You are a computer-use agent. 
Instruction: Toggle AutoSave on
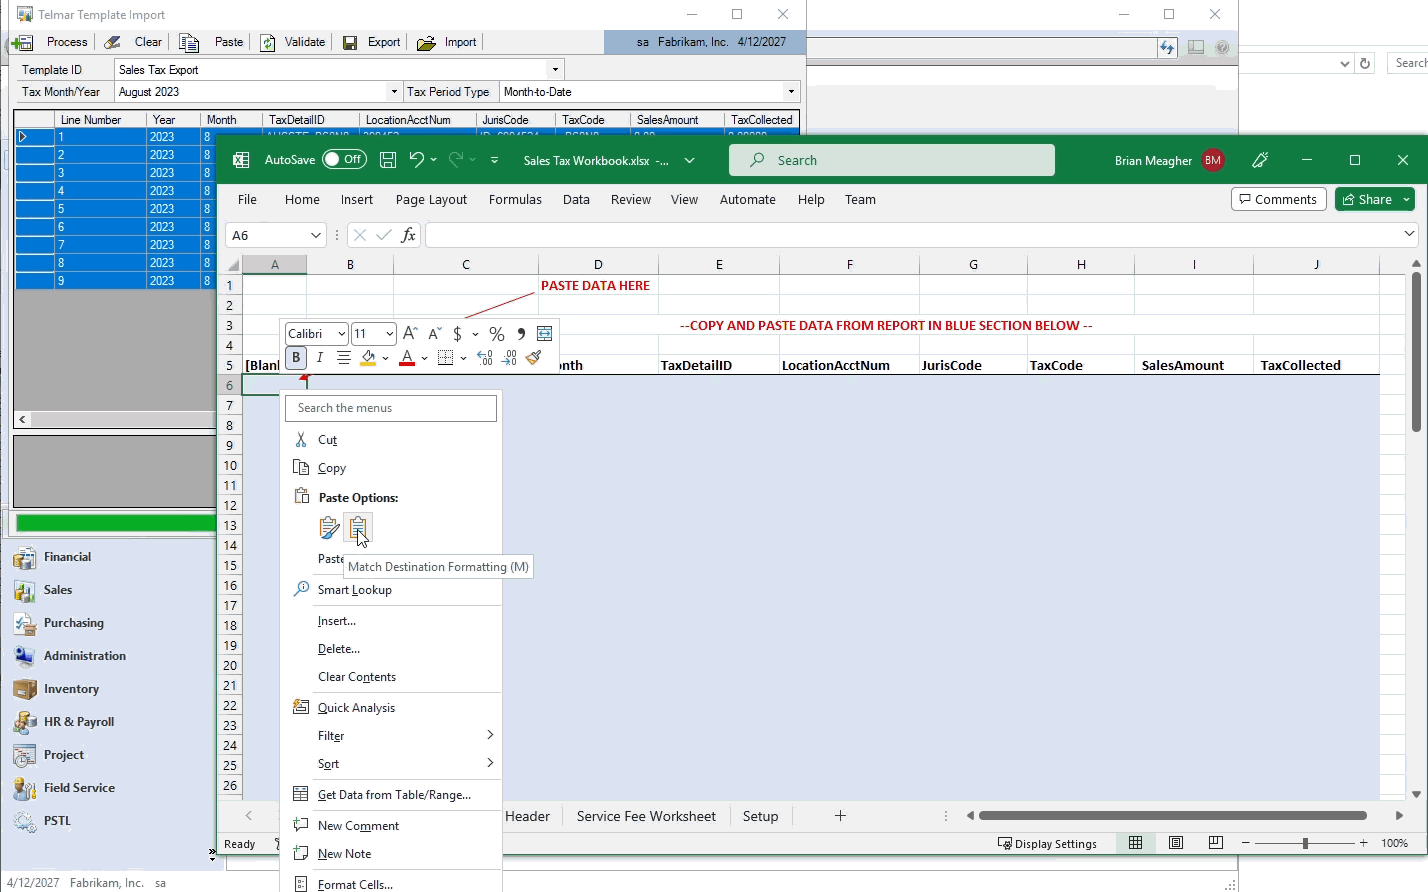[344, 158]
